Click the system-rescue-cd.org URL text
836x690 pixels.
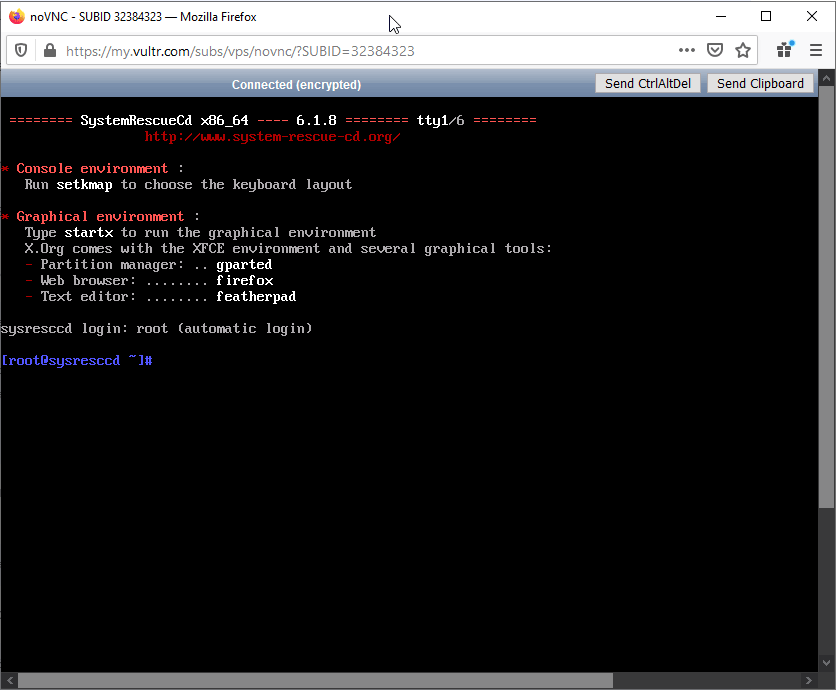pos(272,137)
